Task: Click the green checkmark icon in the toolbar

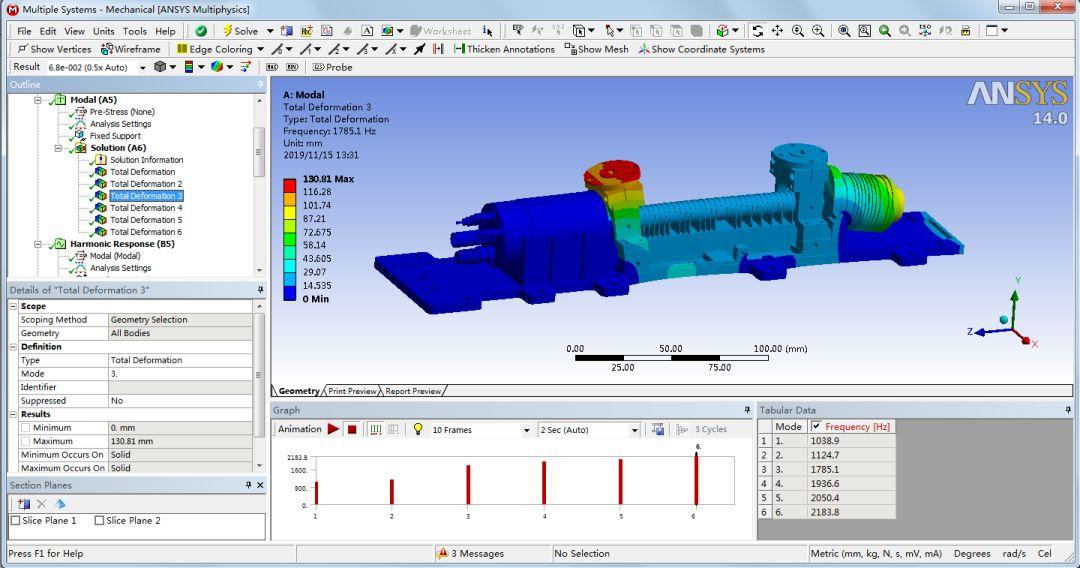Action: (x=201, y=31)
